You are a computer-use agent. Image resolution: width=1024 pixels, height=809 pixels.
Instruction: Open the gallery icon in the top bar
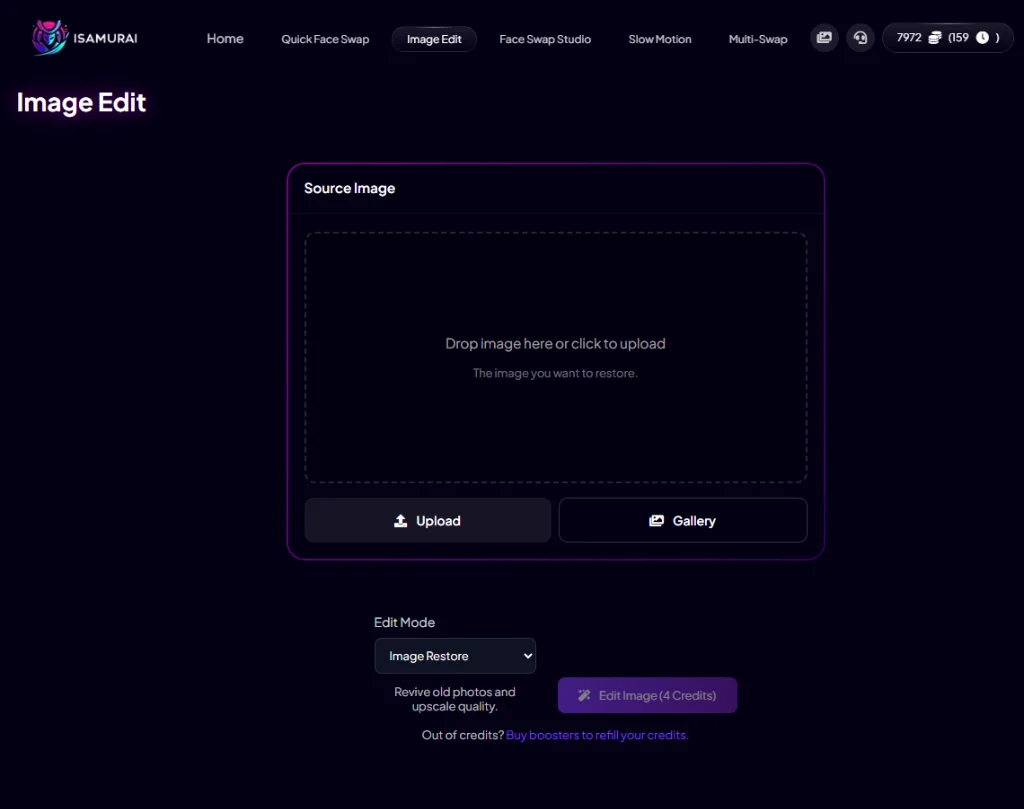[824, 38]
